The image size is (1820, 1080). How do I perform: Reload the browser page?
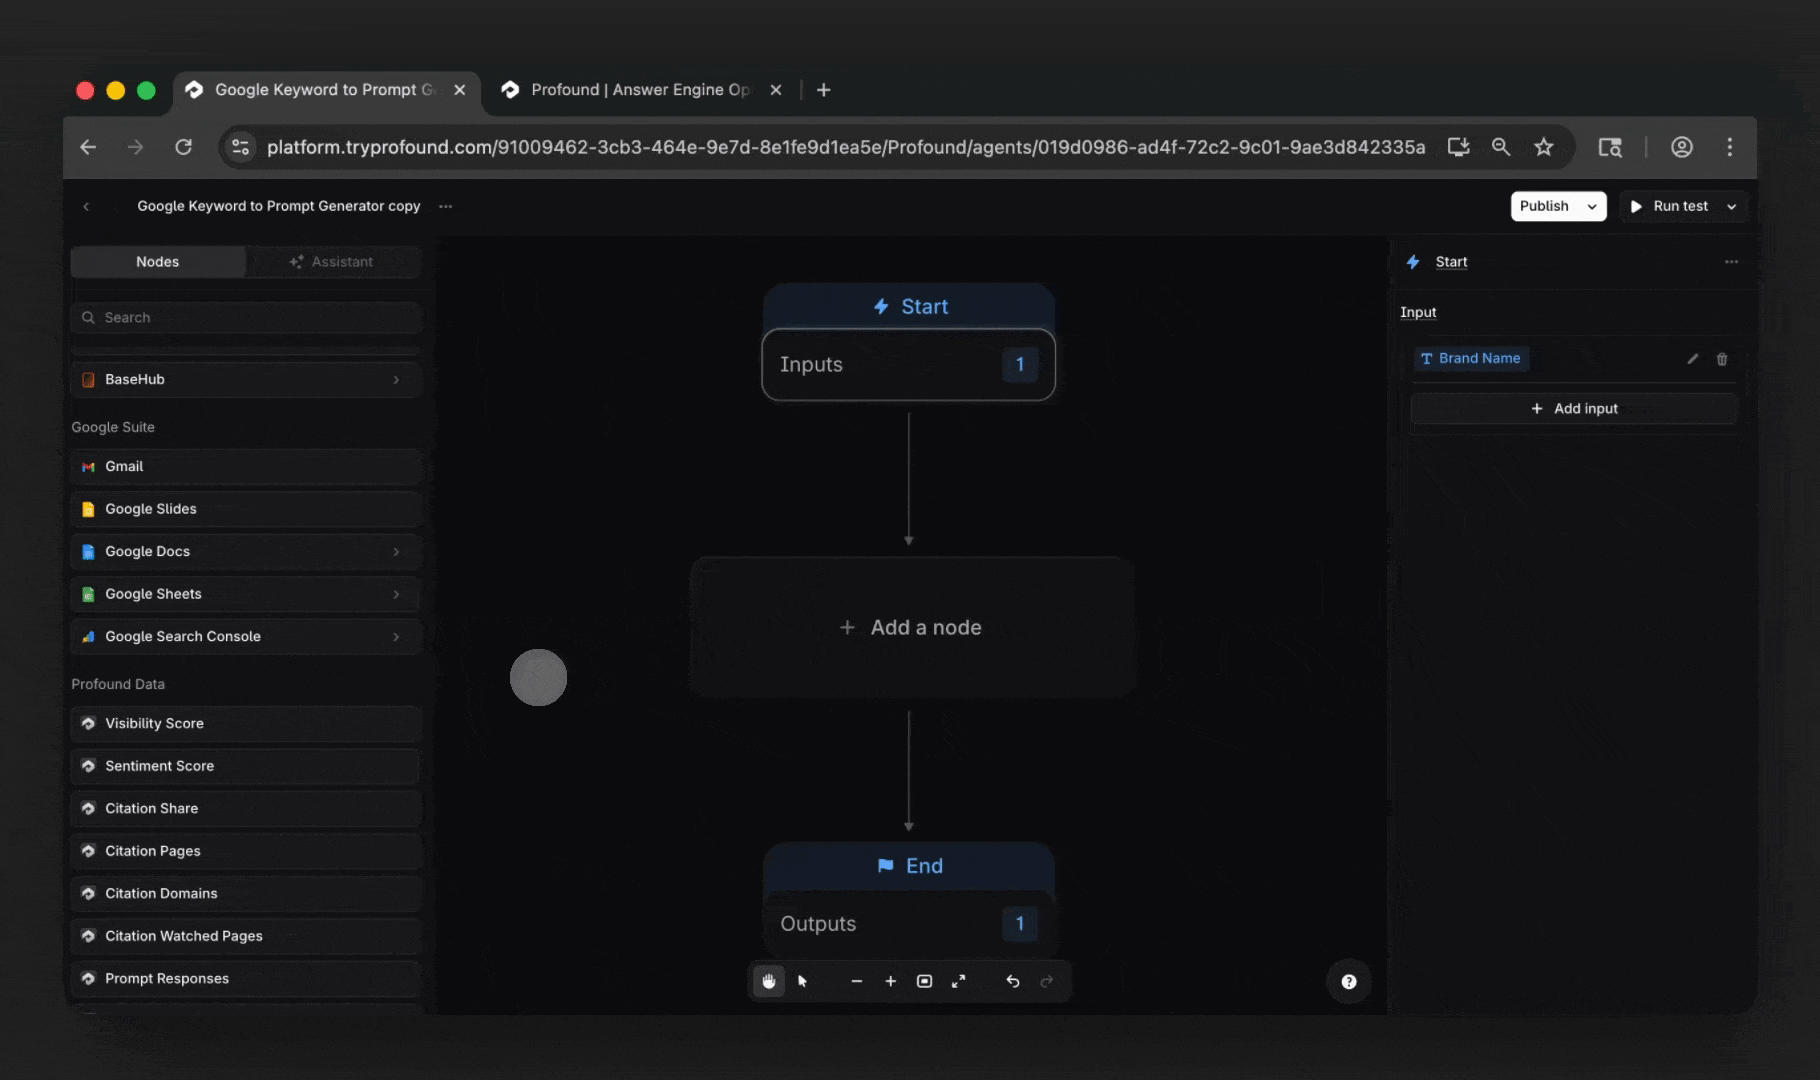[183, 147]
